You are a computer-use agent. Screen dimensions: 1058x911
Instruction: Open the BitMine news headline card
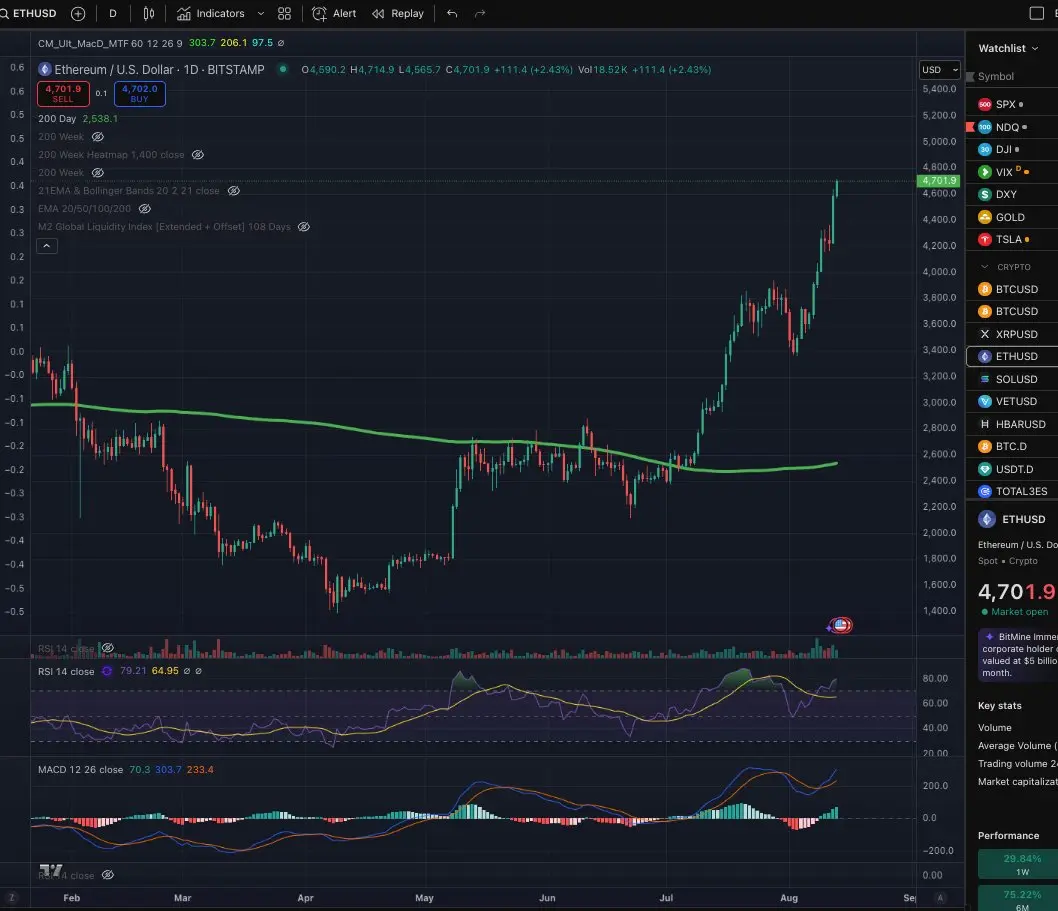(1018, 655)
